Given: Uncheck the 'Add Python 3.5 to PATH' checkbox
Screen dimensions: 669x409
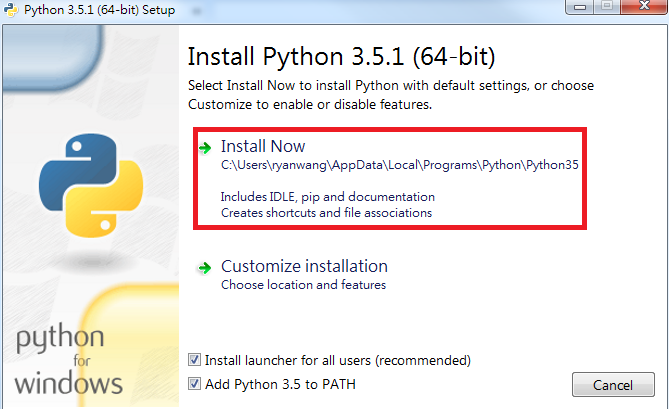Looking at the screenshot, I should pos(194,384).
